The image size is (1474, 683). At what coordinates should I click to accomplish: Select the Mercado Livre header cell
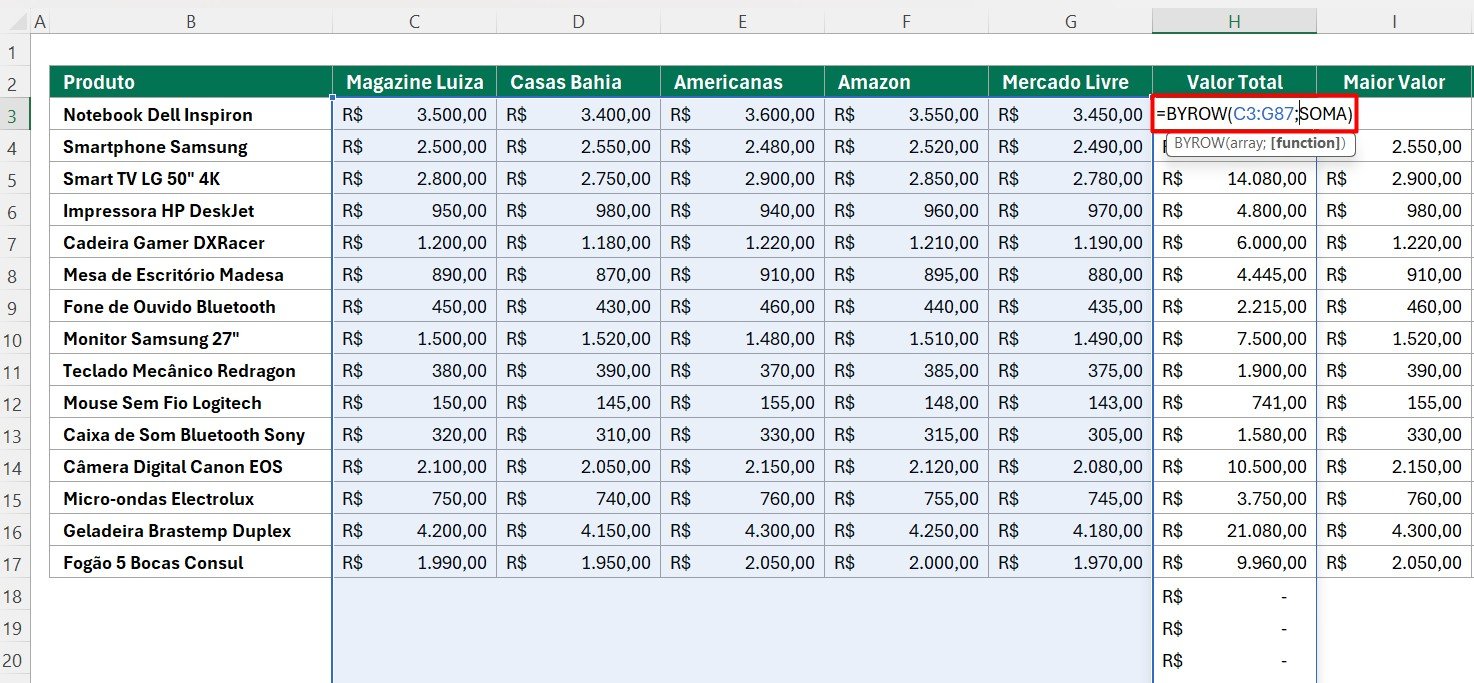click(x=1070, y=82)
